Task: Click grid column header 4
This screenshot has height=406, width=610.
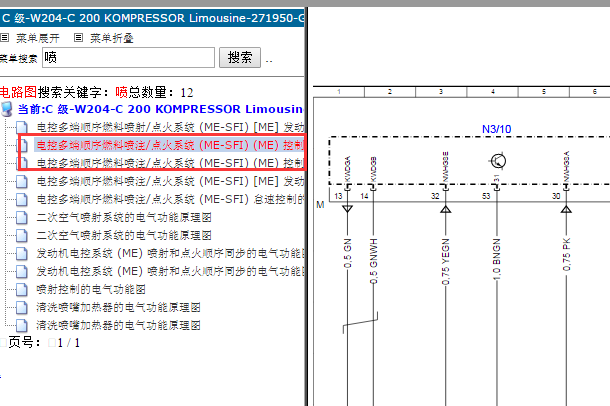Action: tap(493, 92)
